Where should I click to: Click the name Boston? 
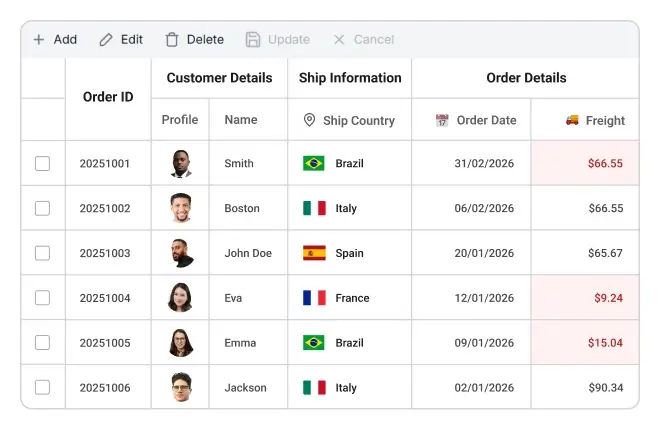tap(242, 208)
